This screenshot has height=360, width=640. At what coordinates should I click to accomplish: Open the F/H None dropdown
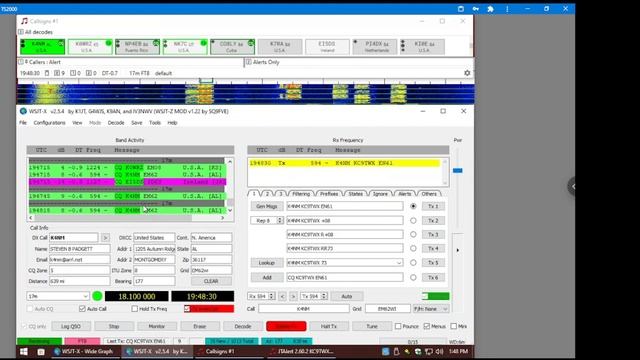click(431, 309)
